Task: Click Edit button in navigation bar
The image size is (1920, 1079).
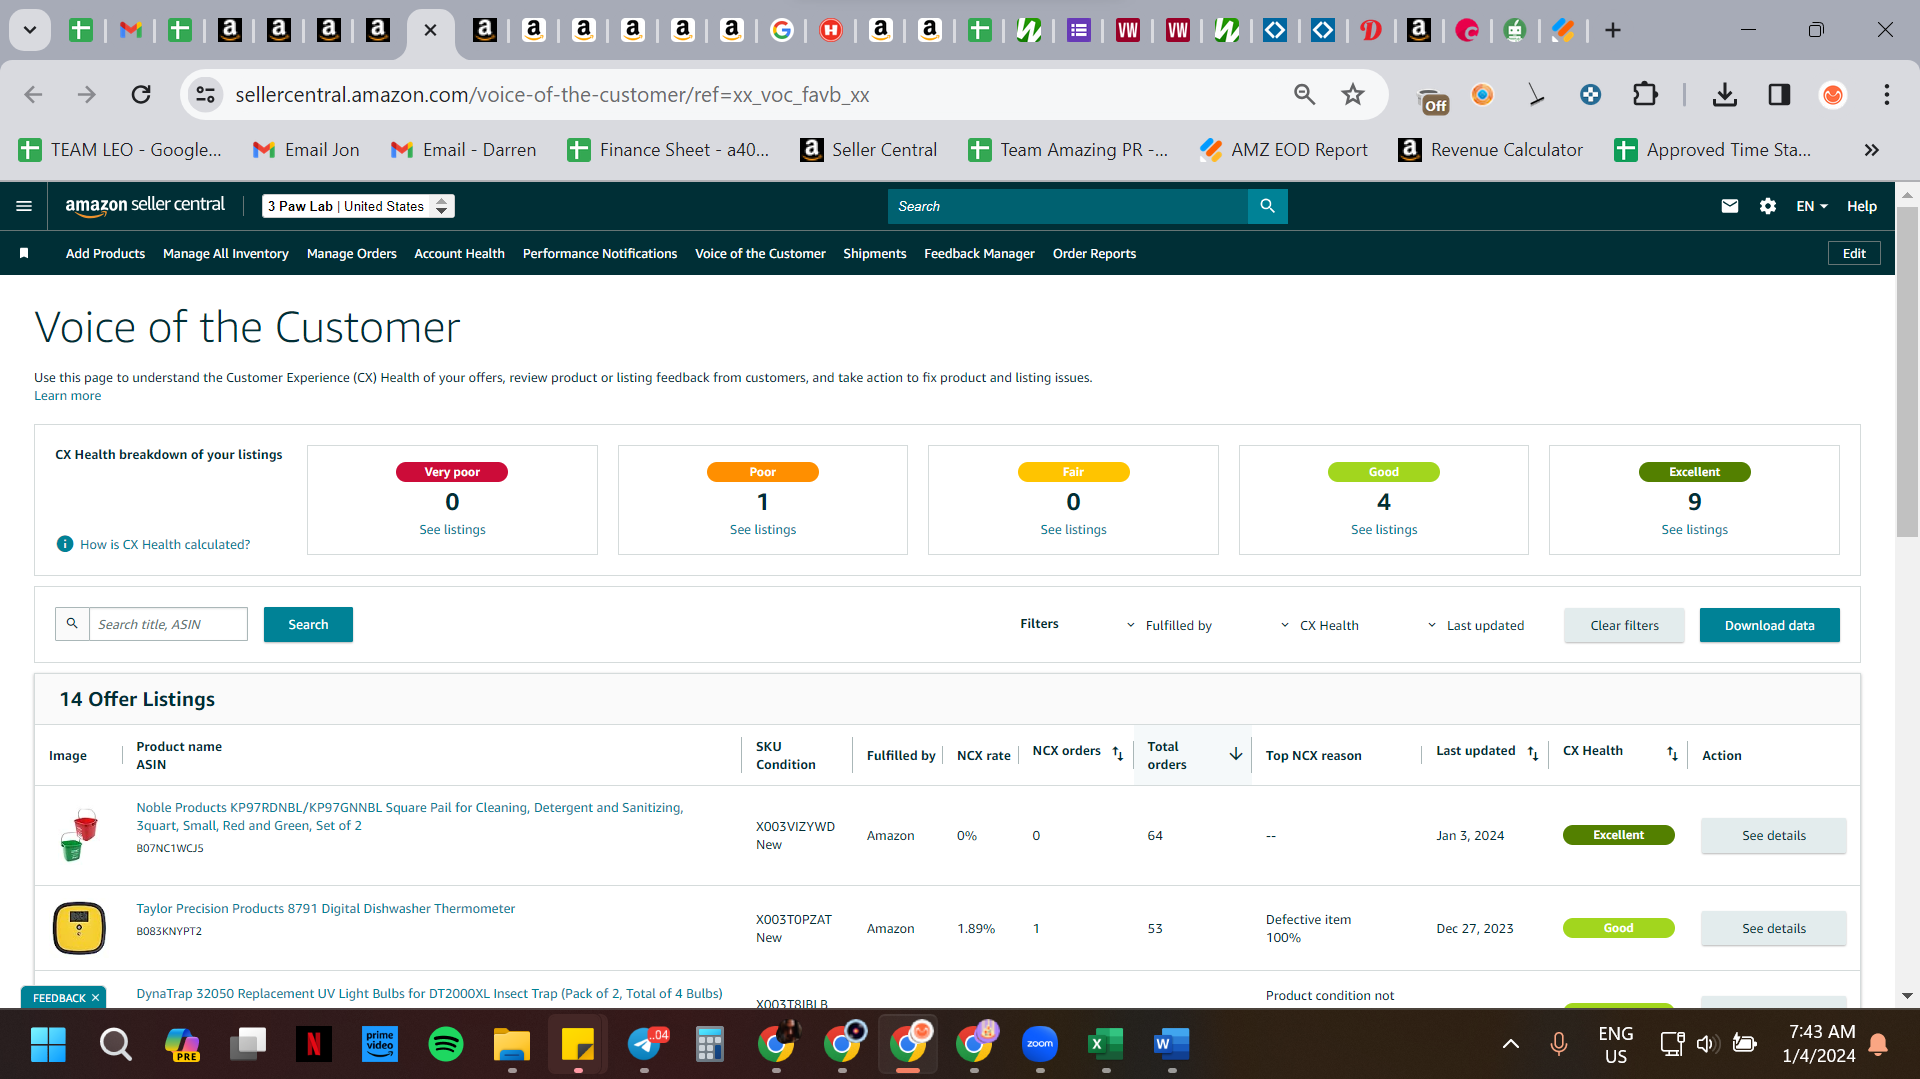Action: [1854, 254]
